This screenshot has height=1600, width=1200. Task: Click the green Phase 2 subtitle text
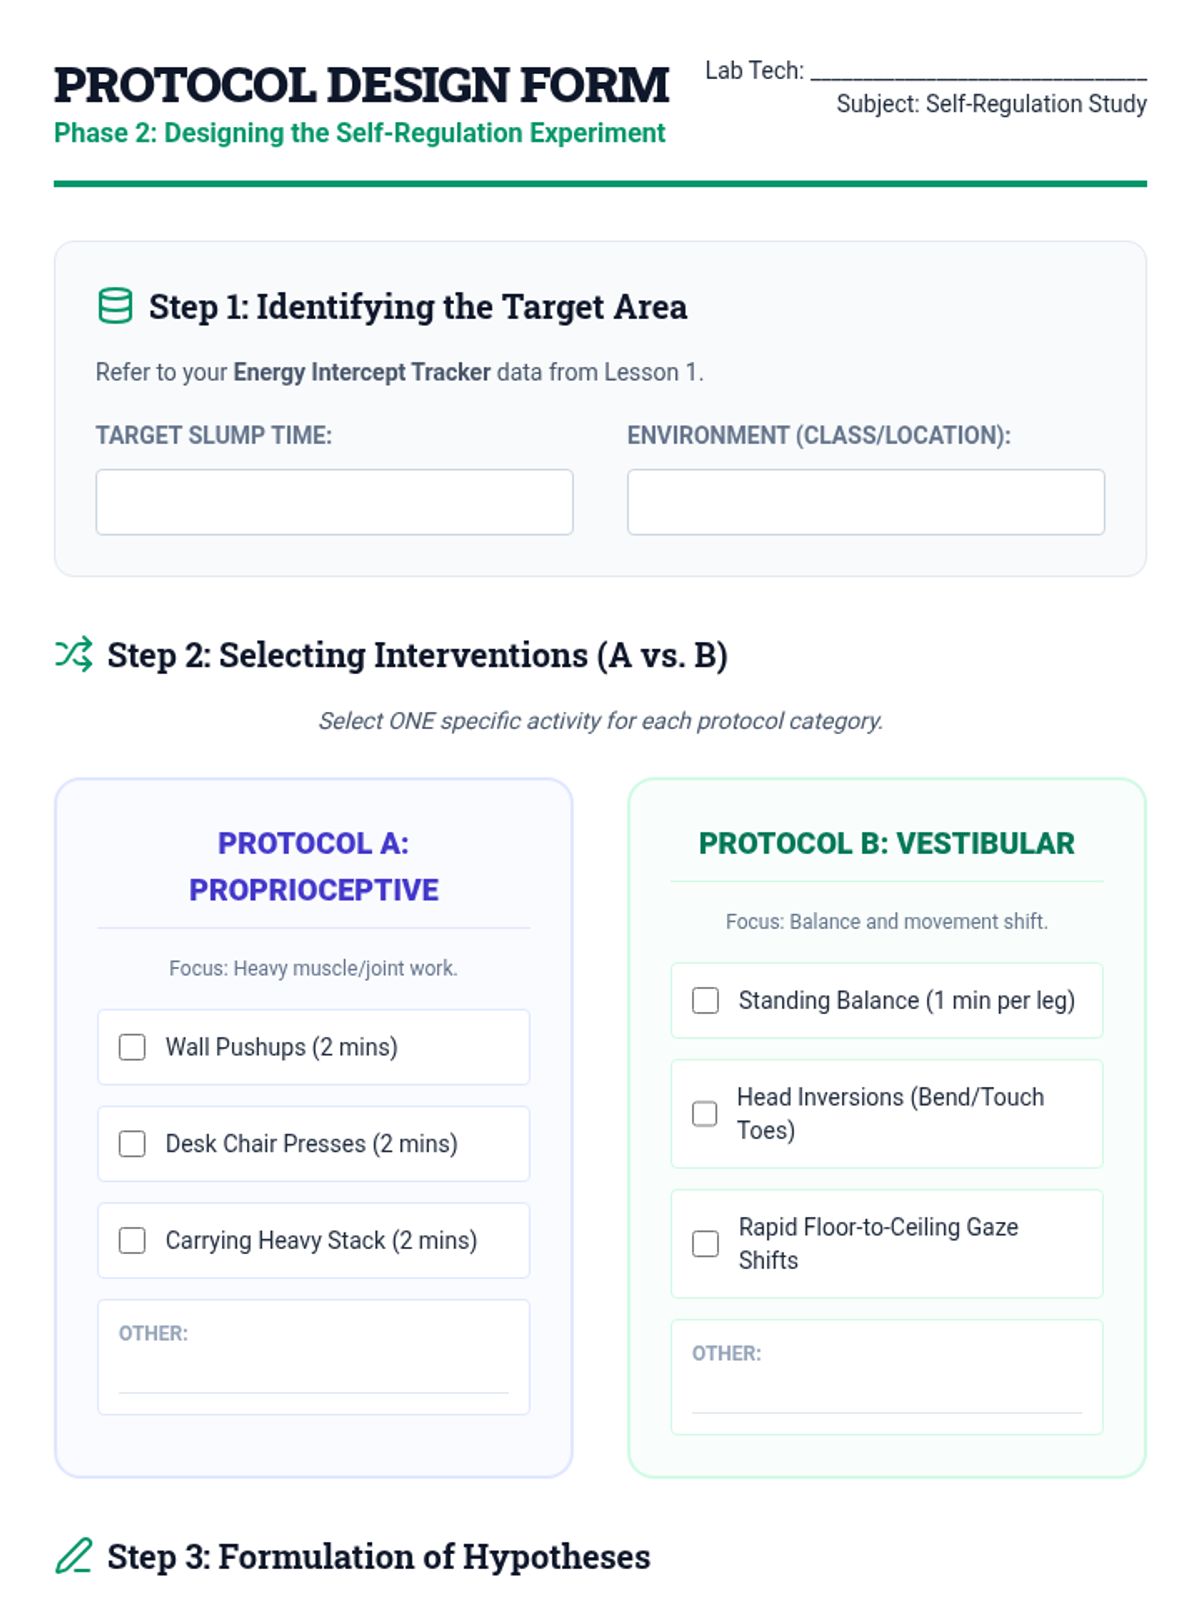(x=359, y=133)
